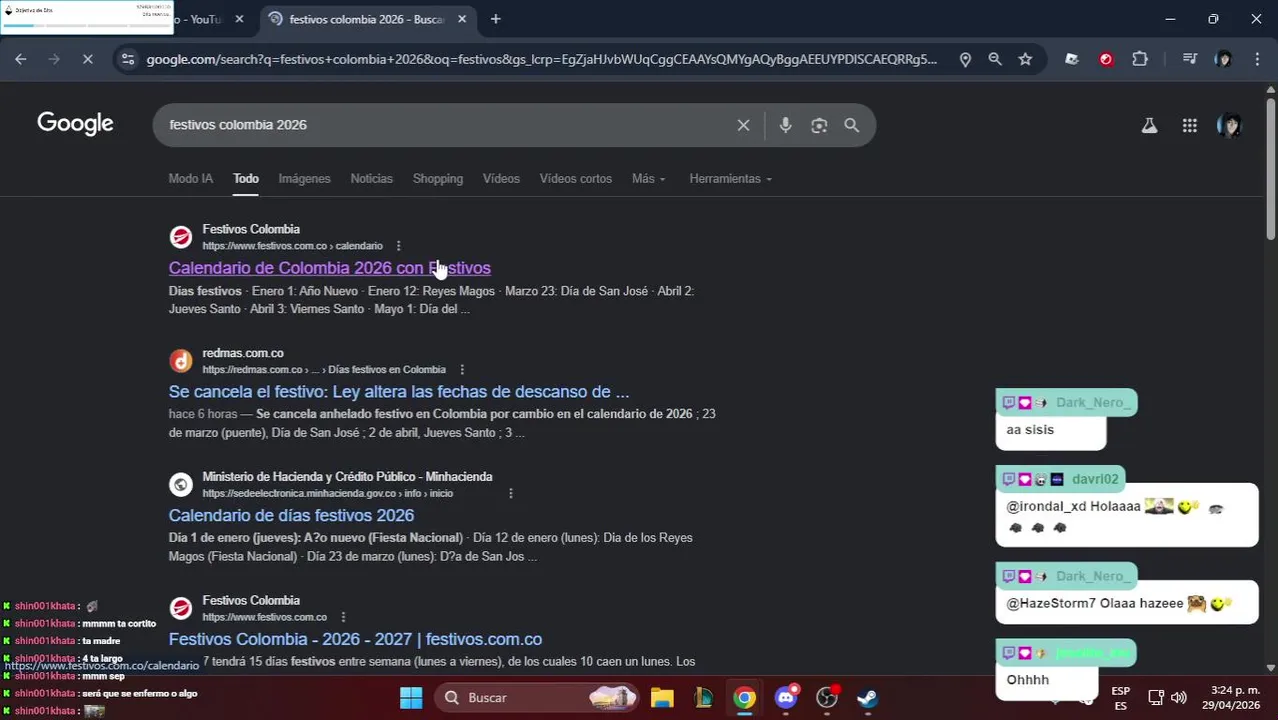Open Festivos Colombia - 2026 - 2027 link
The height and width of the screenshot is (720, 1278).
pyautogui.click(x=355, y=639)
